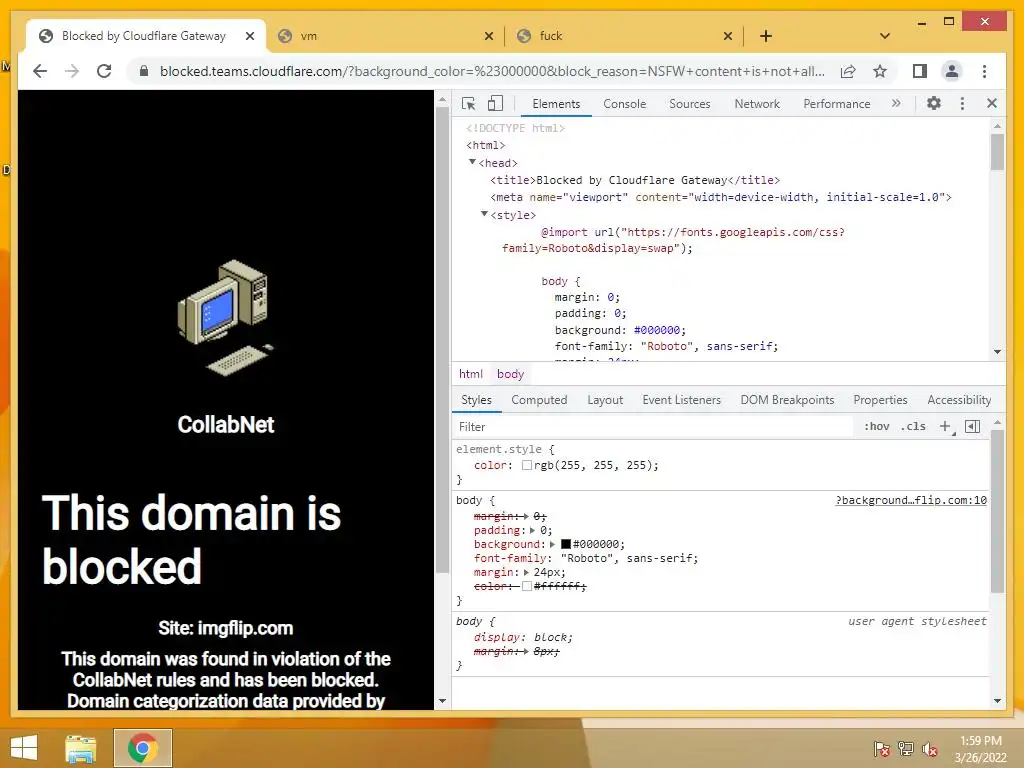Switch to the 'vm' browser tab

pyautogui.click(x=385, y=36)
